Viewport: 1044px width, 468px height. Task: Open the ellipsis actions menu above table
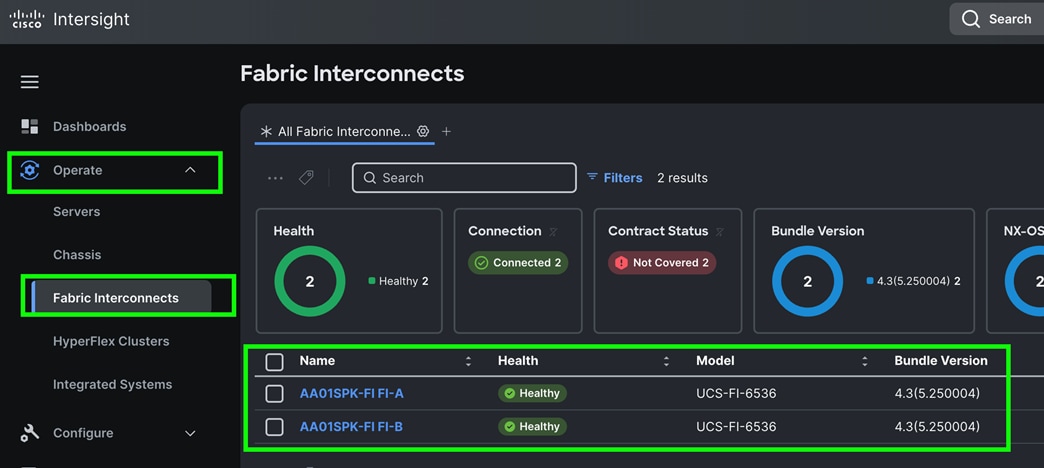(x=275, y=178)
